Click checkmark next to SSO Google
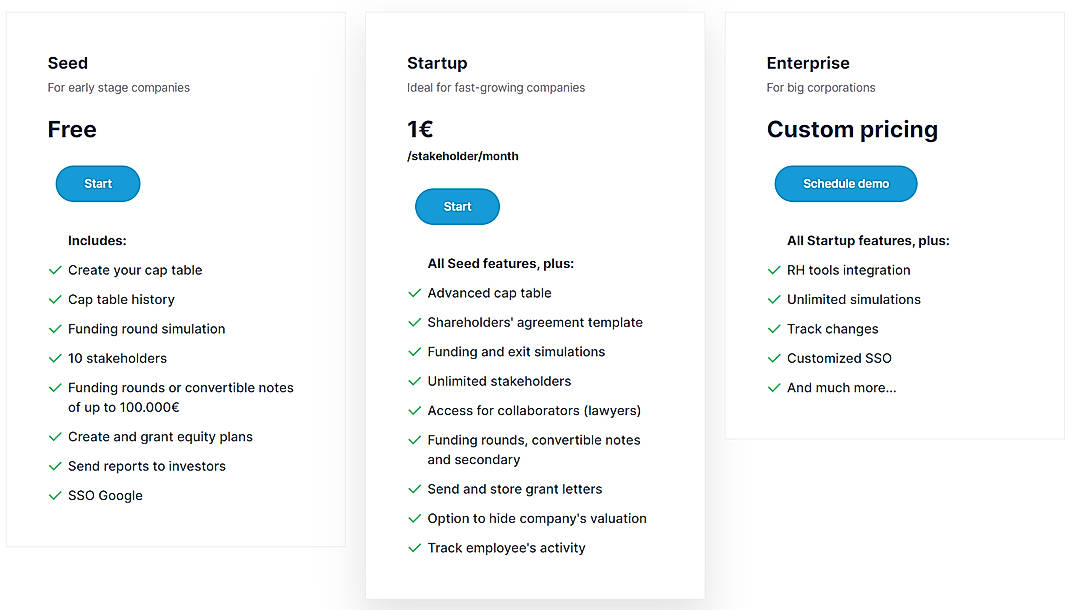This screenshot has height=610, width=1070. click(x=55, y=495)
